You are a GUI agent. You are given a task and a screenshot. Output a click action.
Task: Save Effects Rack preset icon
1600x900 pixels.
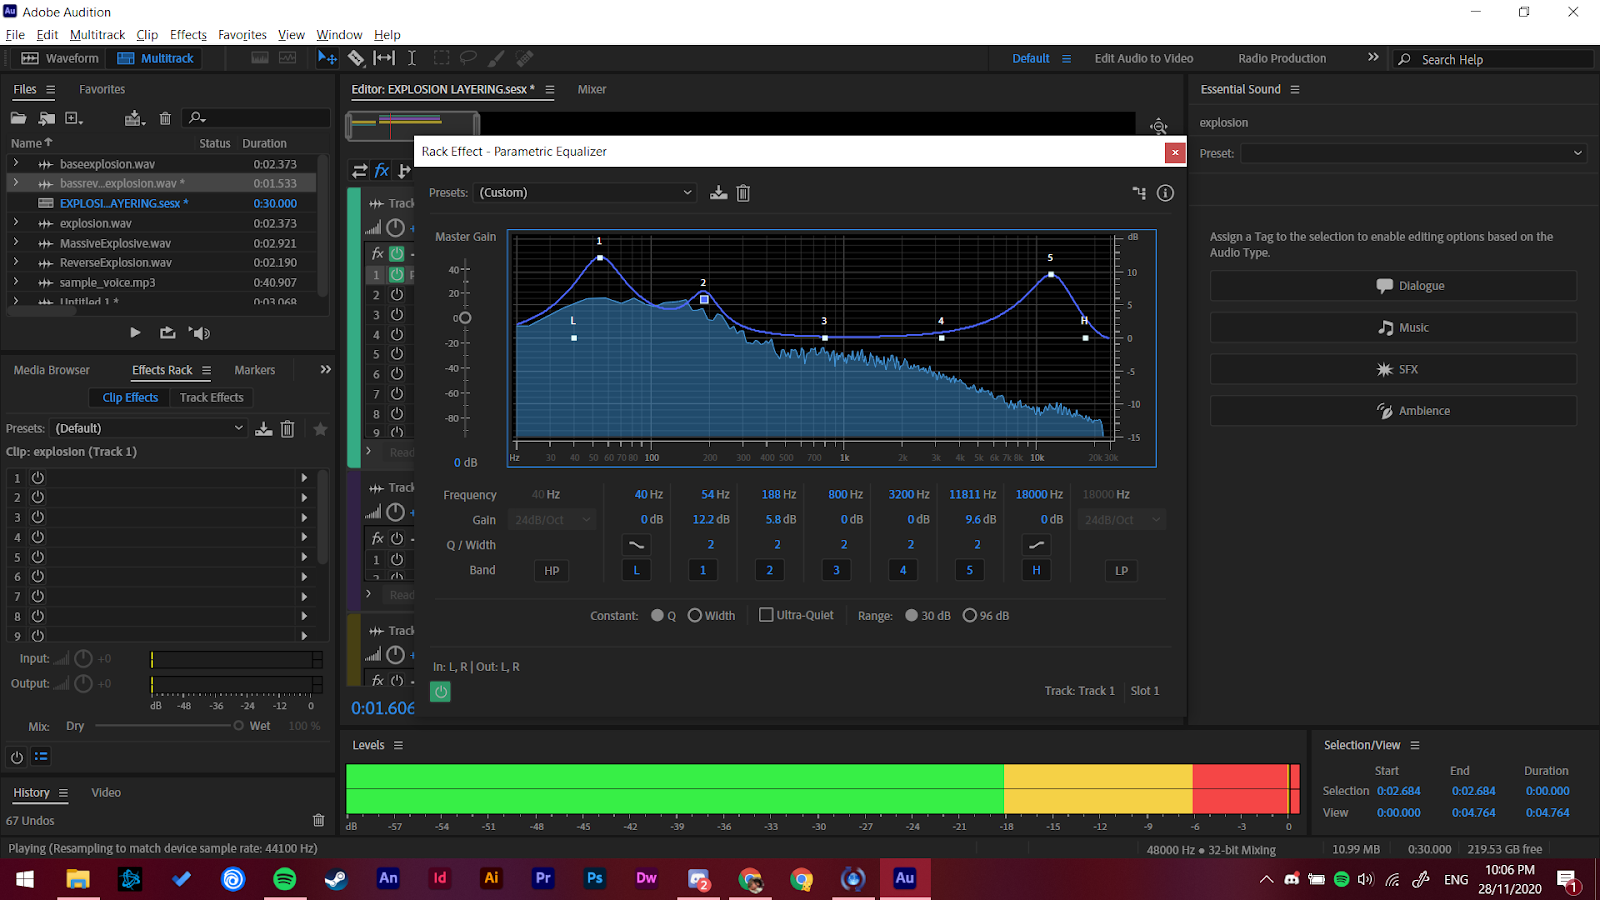point(263,429)
